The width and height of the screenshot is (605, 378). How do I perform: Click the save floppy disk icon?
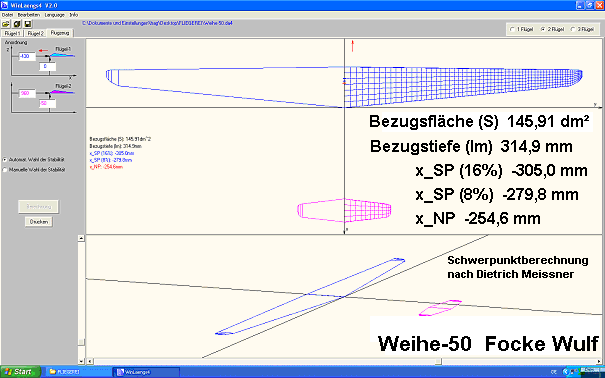click(28, 24)
